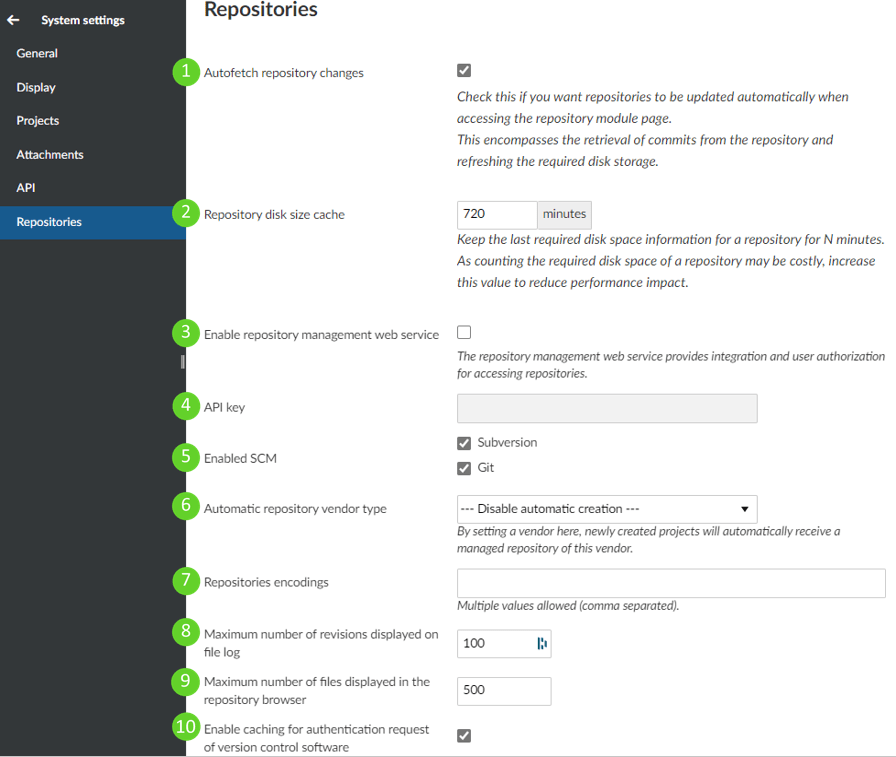Click the icon inside the revisions field
Screen dimensions: 896x757
(x=542, y=643)
